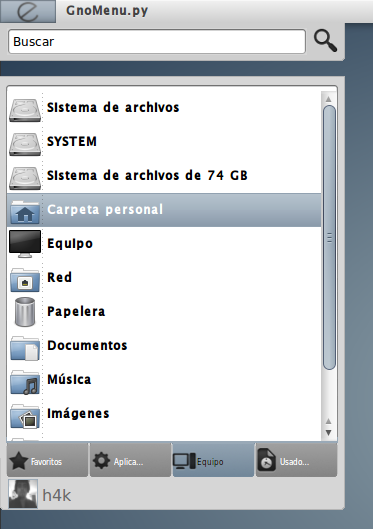Click the magnifying glass search icon

(325, 41)
